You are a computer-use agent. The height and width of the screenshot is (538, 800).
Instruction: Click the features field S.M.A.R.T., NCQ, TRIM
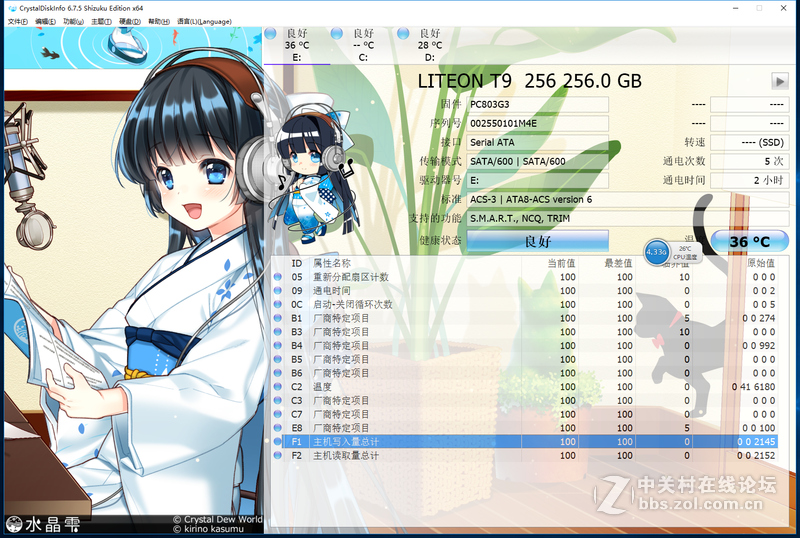[628, 218]
